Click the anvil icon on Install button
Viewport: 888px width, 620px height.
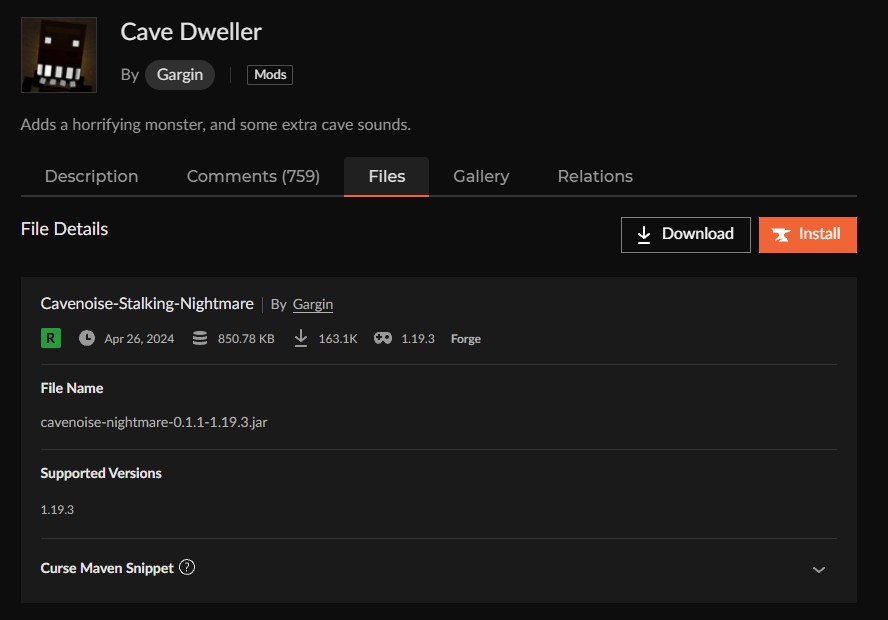780,234
